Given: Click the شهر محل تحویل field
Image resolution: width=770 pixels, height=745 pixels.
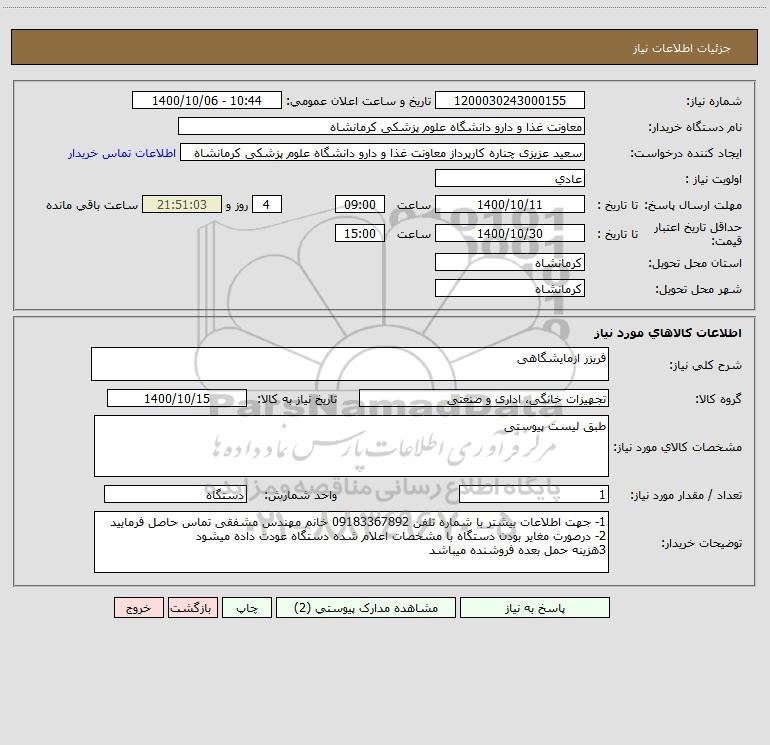Looking at the screenshot, I should [x=510, y=288].
